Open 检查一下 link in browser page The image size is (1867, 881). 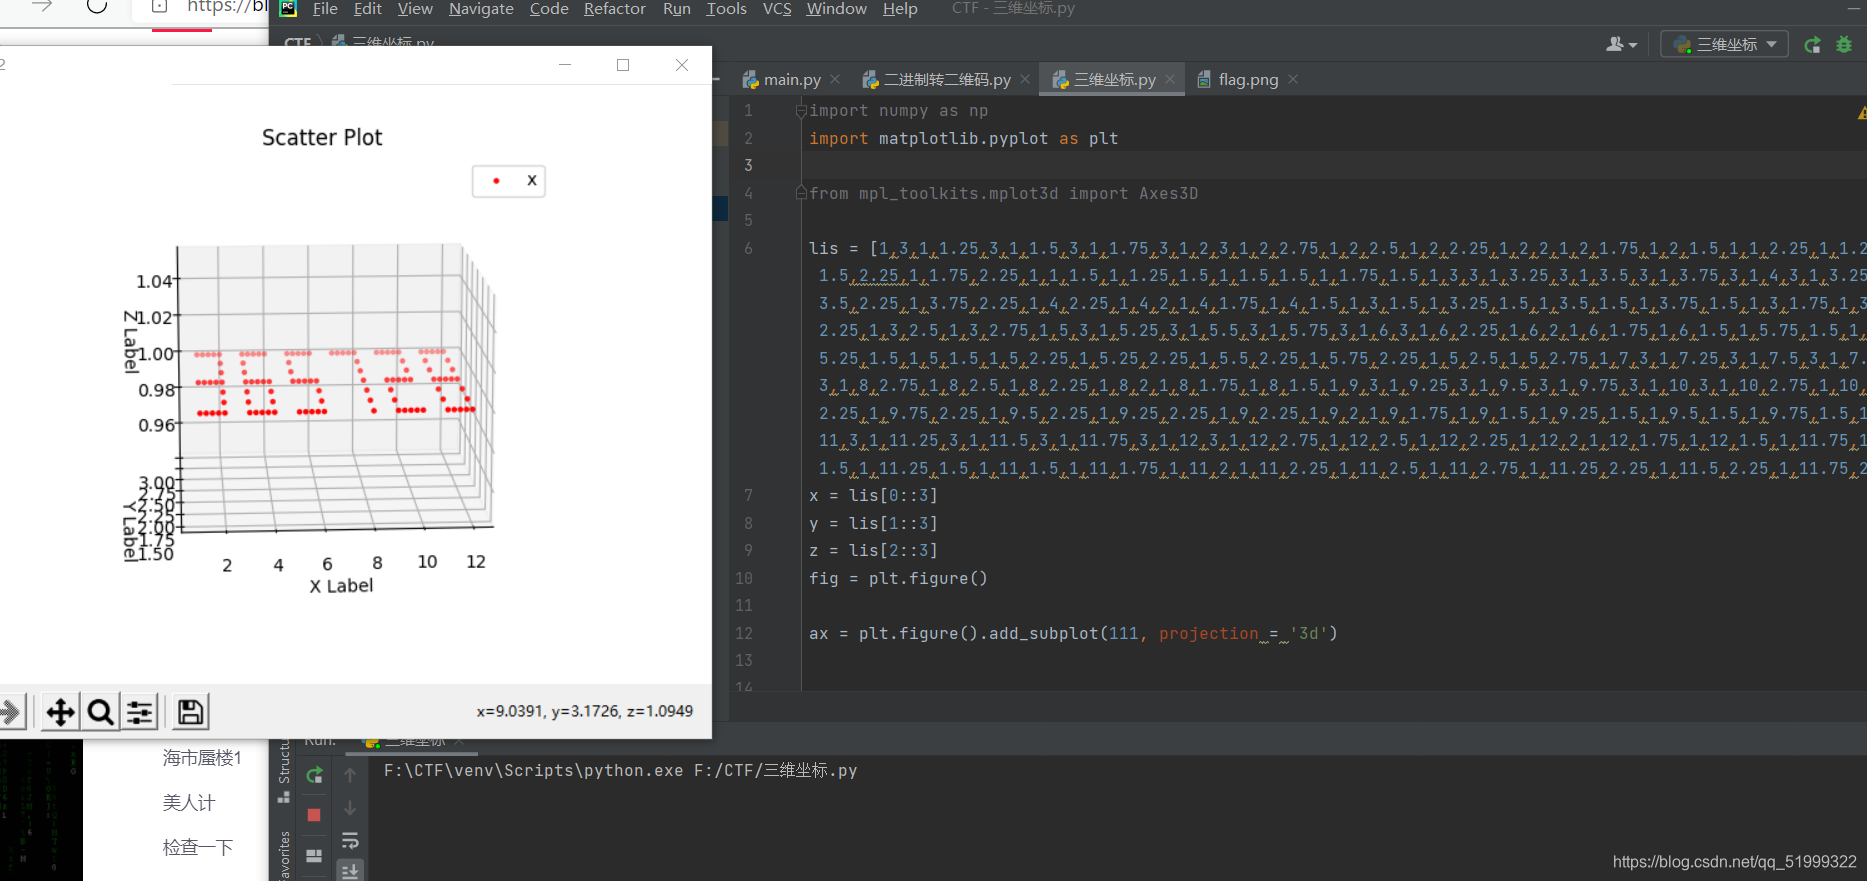coord(198,847)
